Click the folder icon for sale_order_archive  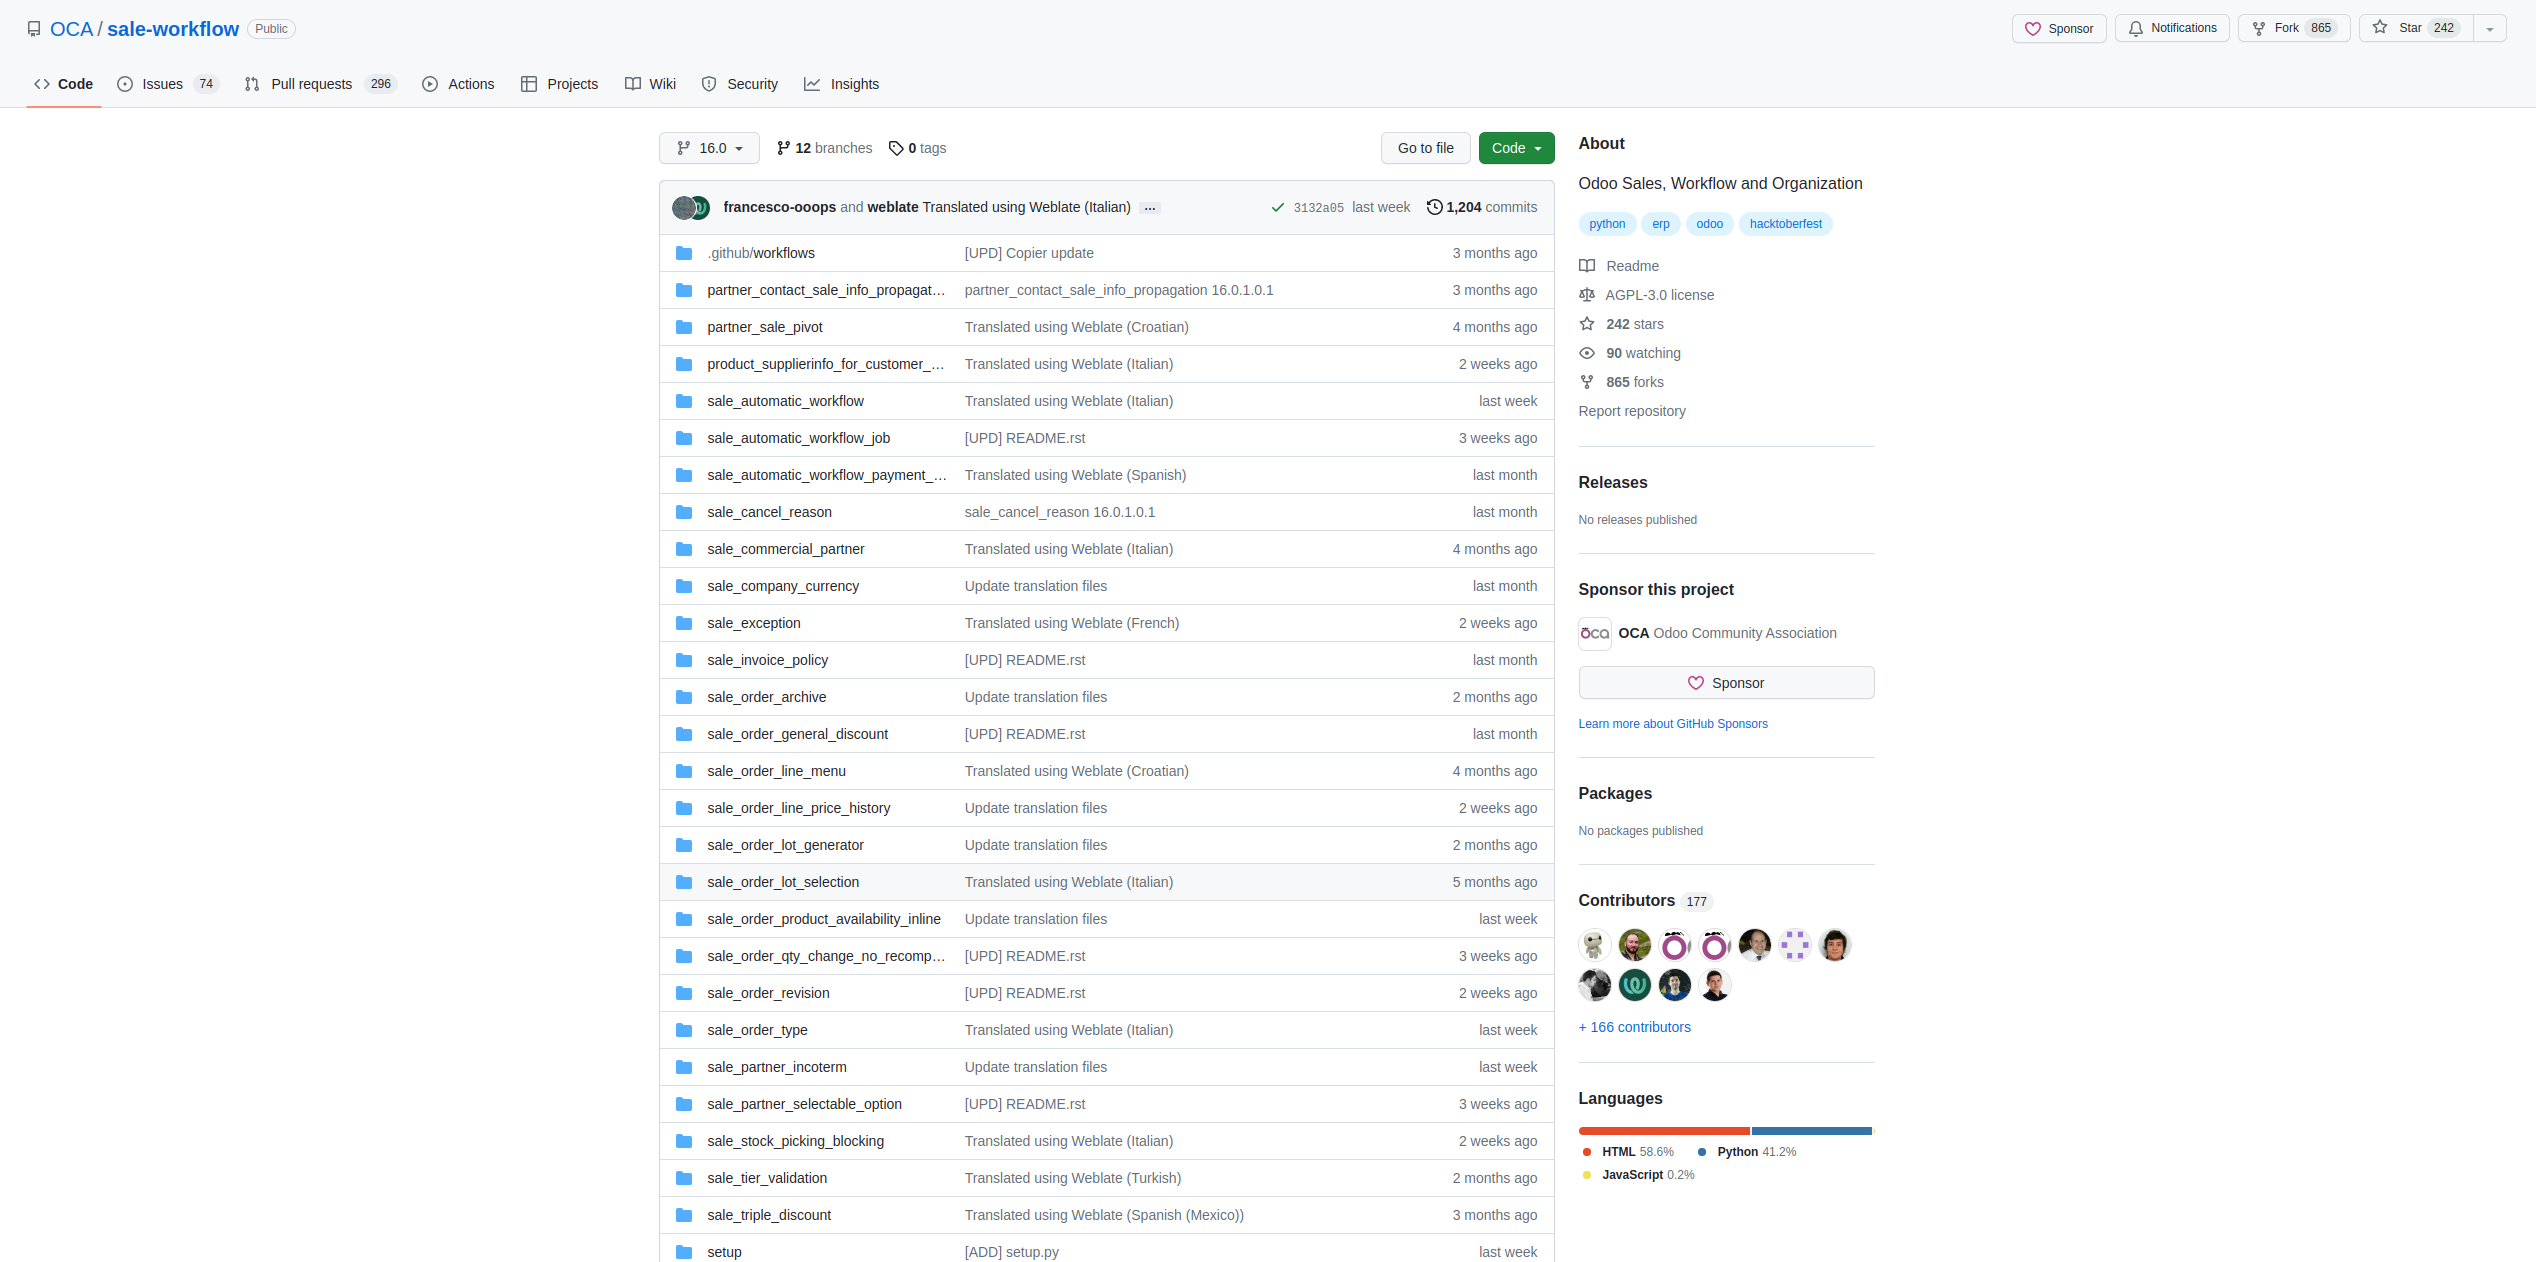(684, 697)
